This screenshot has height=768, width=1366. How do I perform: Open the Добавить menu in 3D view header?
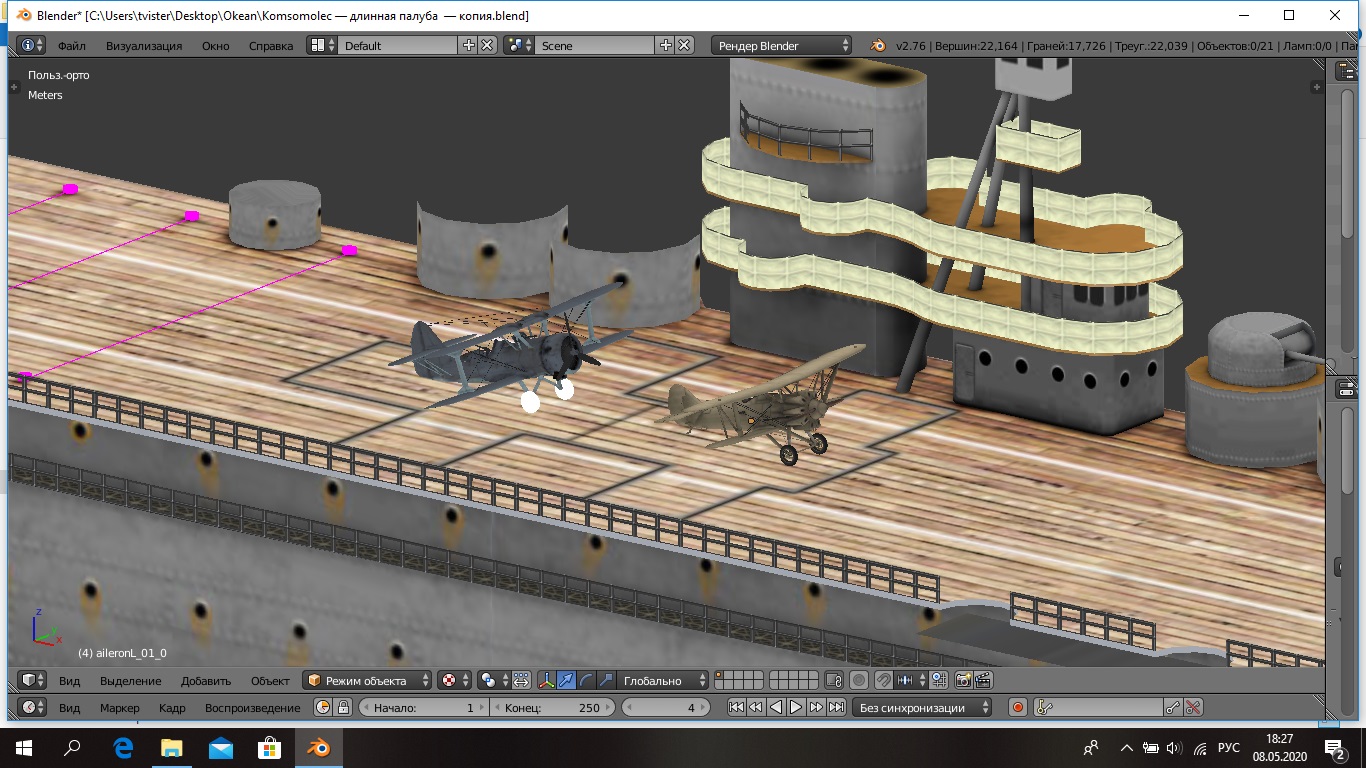(205, 680)
